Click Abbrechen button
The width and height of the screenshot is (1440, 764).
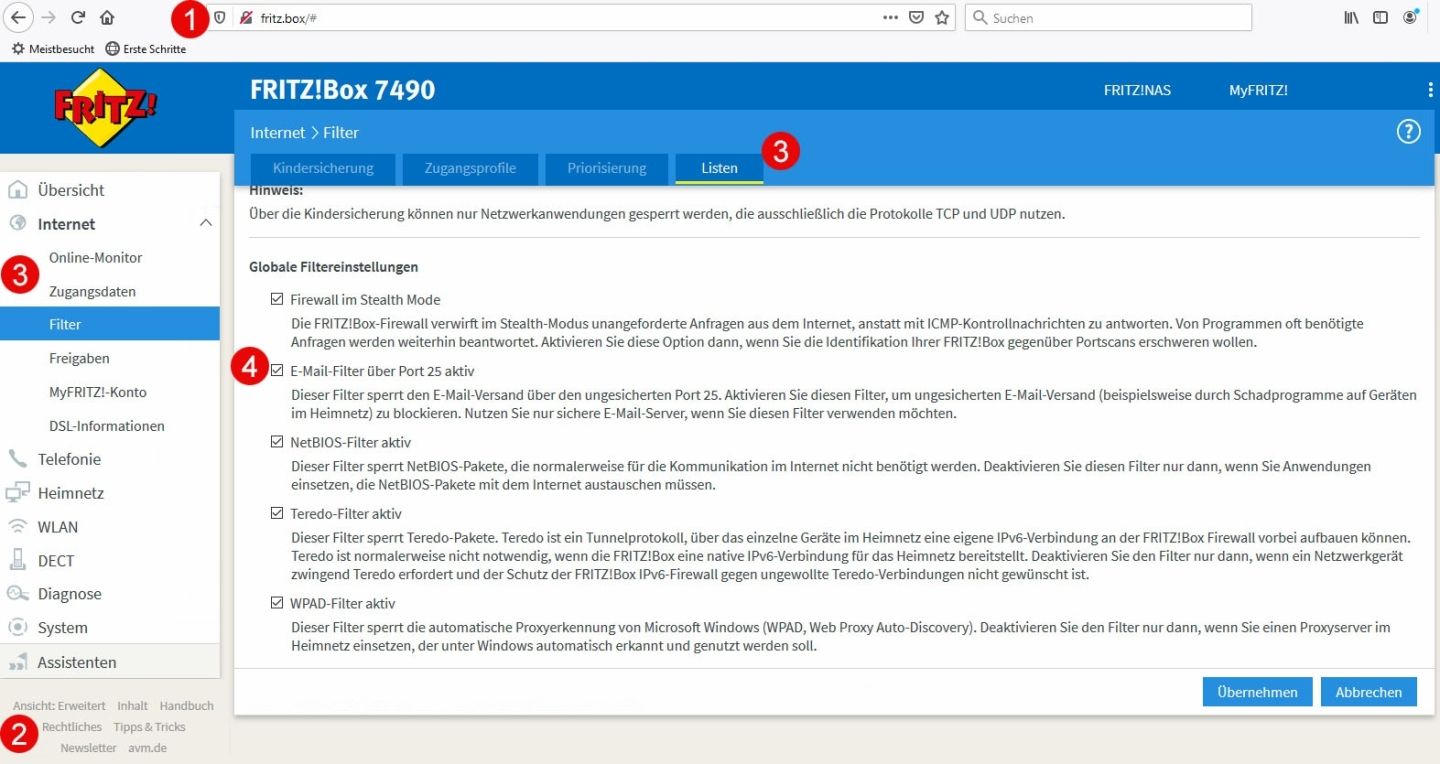[1369, 692]
